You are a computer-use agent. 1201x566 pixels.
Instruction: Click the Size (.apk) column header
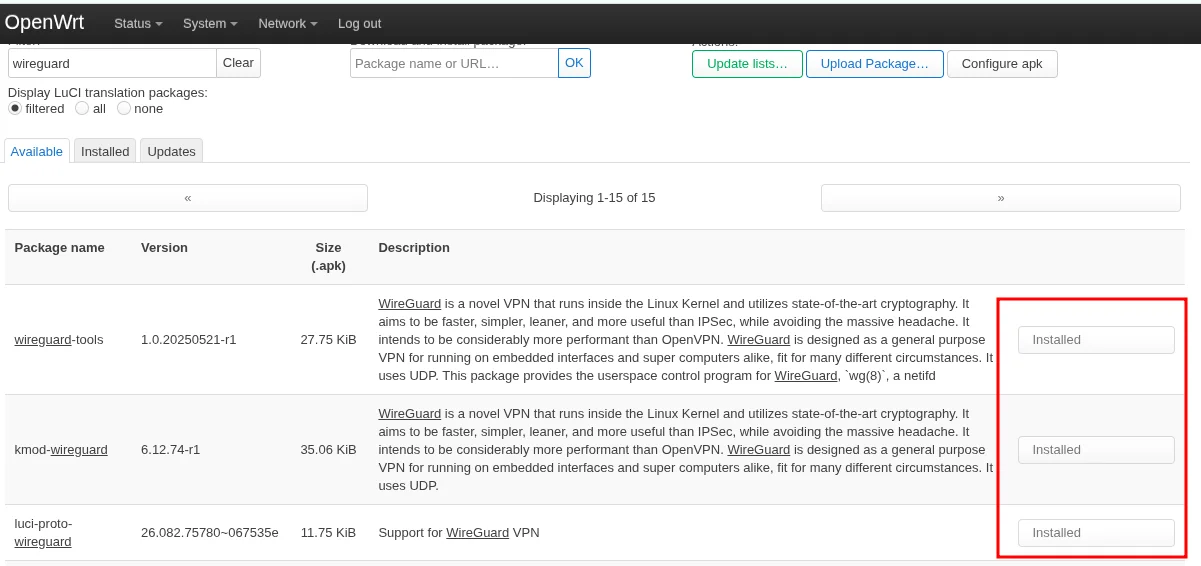[328, 257]
